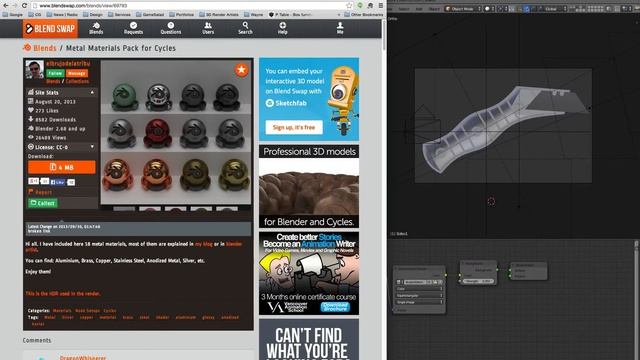
Task: Open the 'my blog' link
Action: pyautogui.click(x=204, y=244)
